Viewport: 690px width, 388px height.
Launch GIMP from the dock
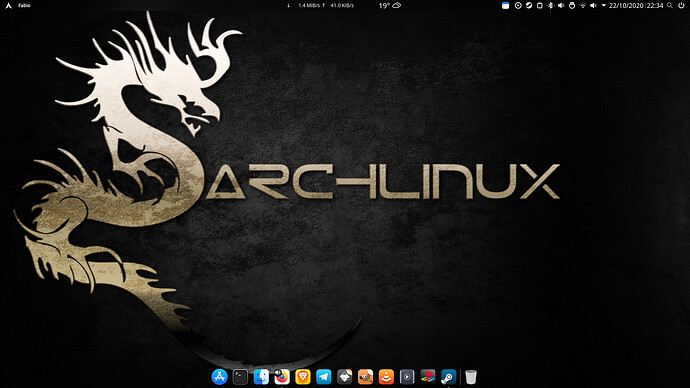(x=365, y=377)
